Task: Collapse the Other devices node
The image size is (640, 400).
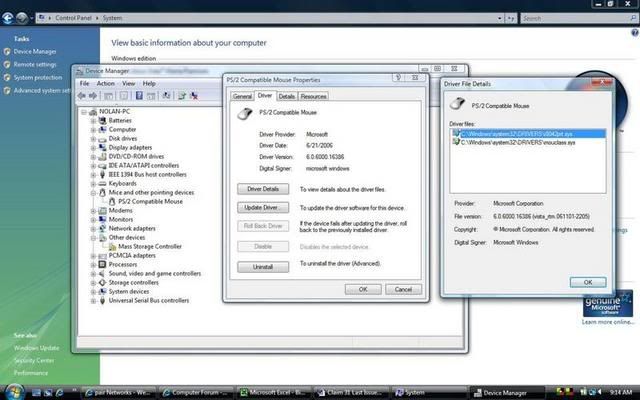Action: pyautogui.click(x=93, y=238)
